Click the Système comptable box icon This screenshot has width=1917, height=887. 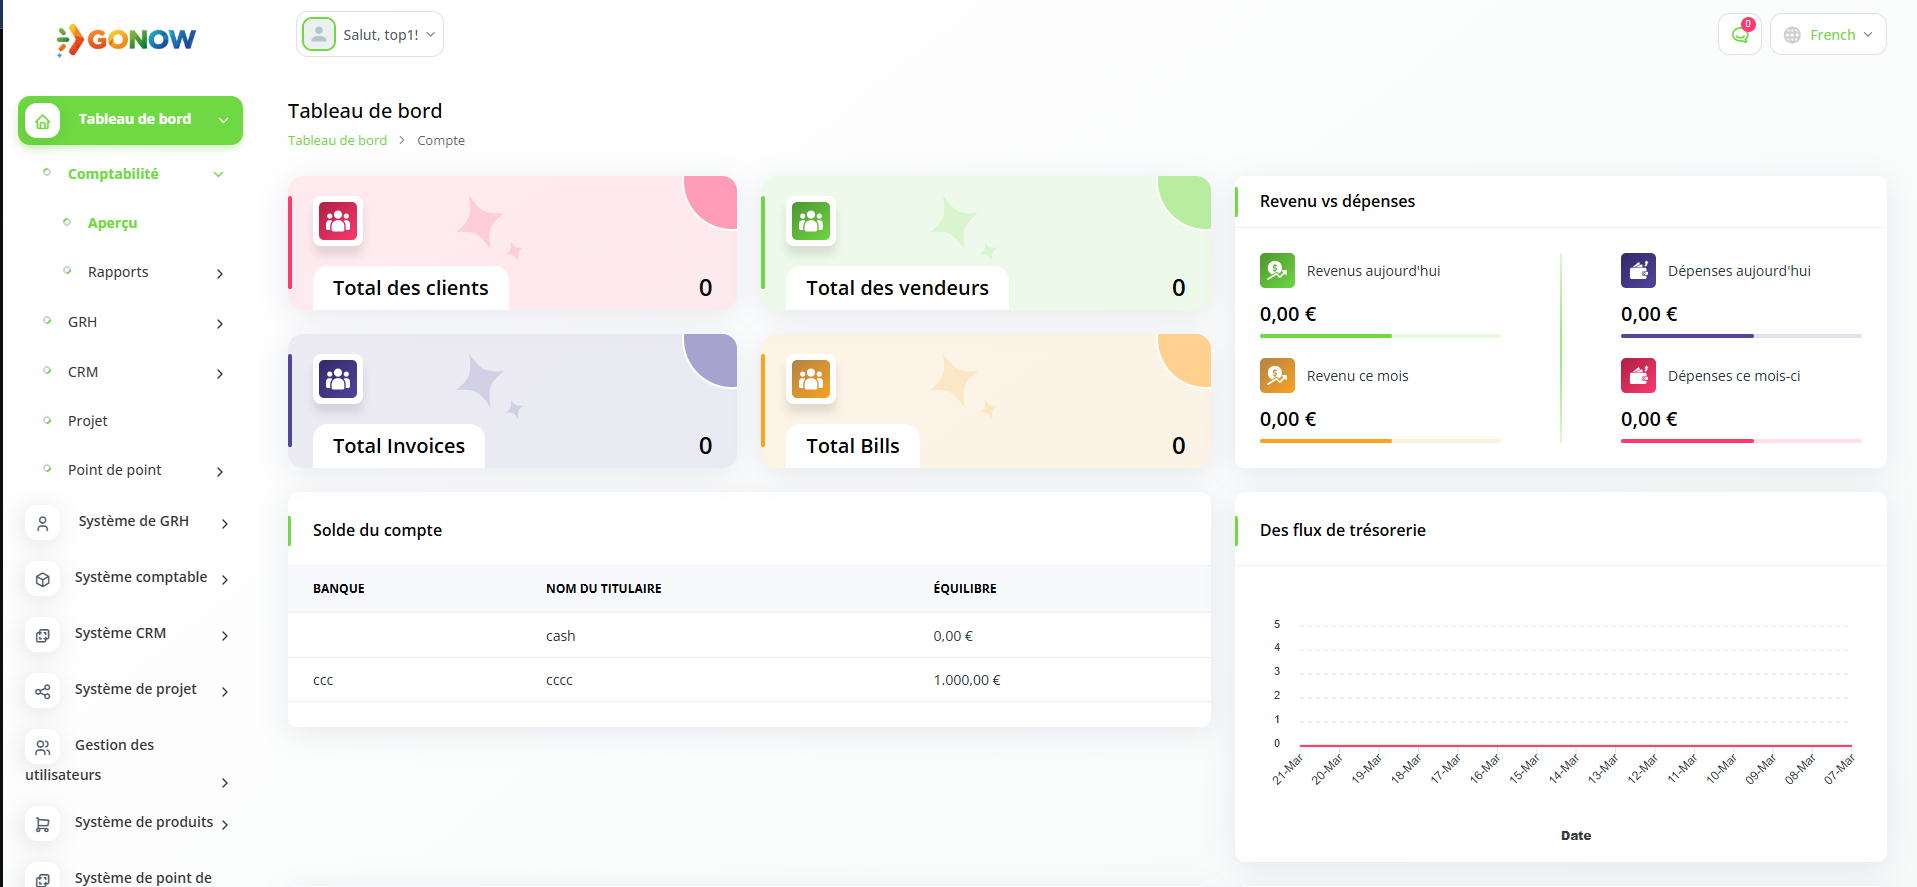(x=42, y=579)
